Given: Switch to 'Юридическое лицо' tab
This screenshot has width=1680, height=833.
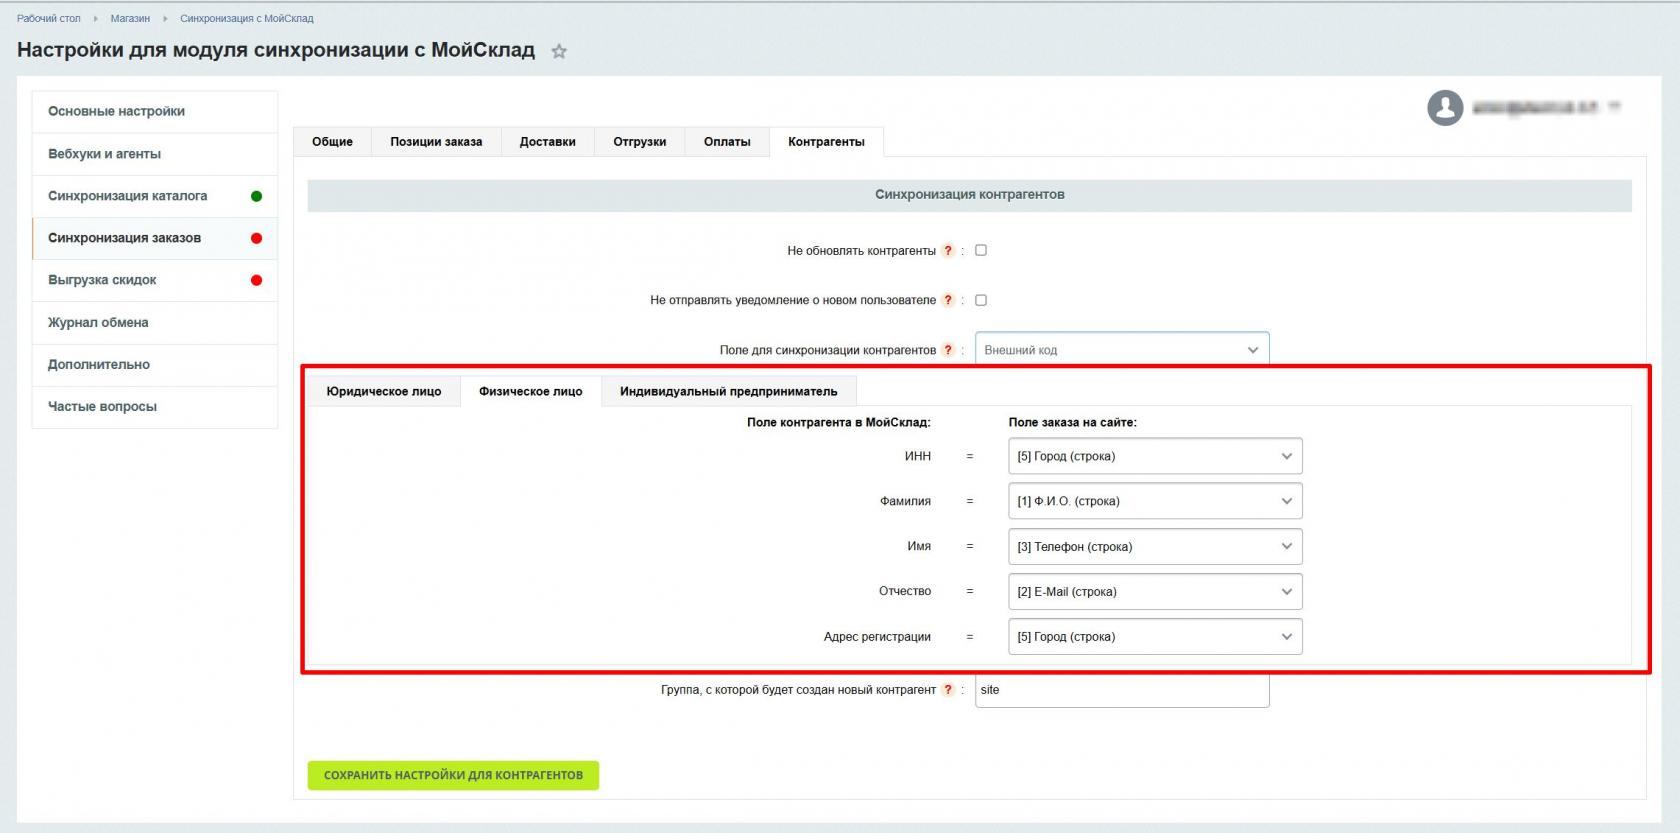Looking at the screenshot, I should coord(384,391).
